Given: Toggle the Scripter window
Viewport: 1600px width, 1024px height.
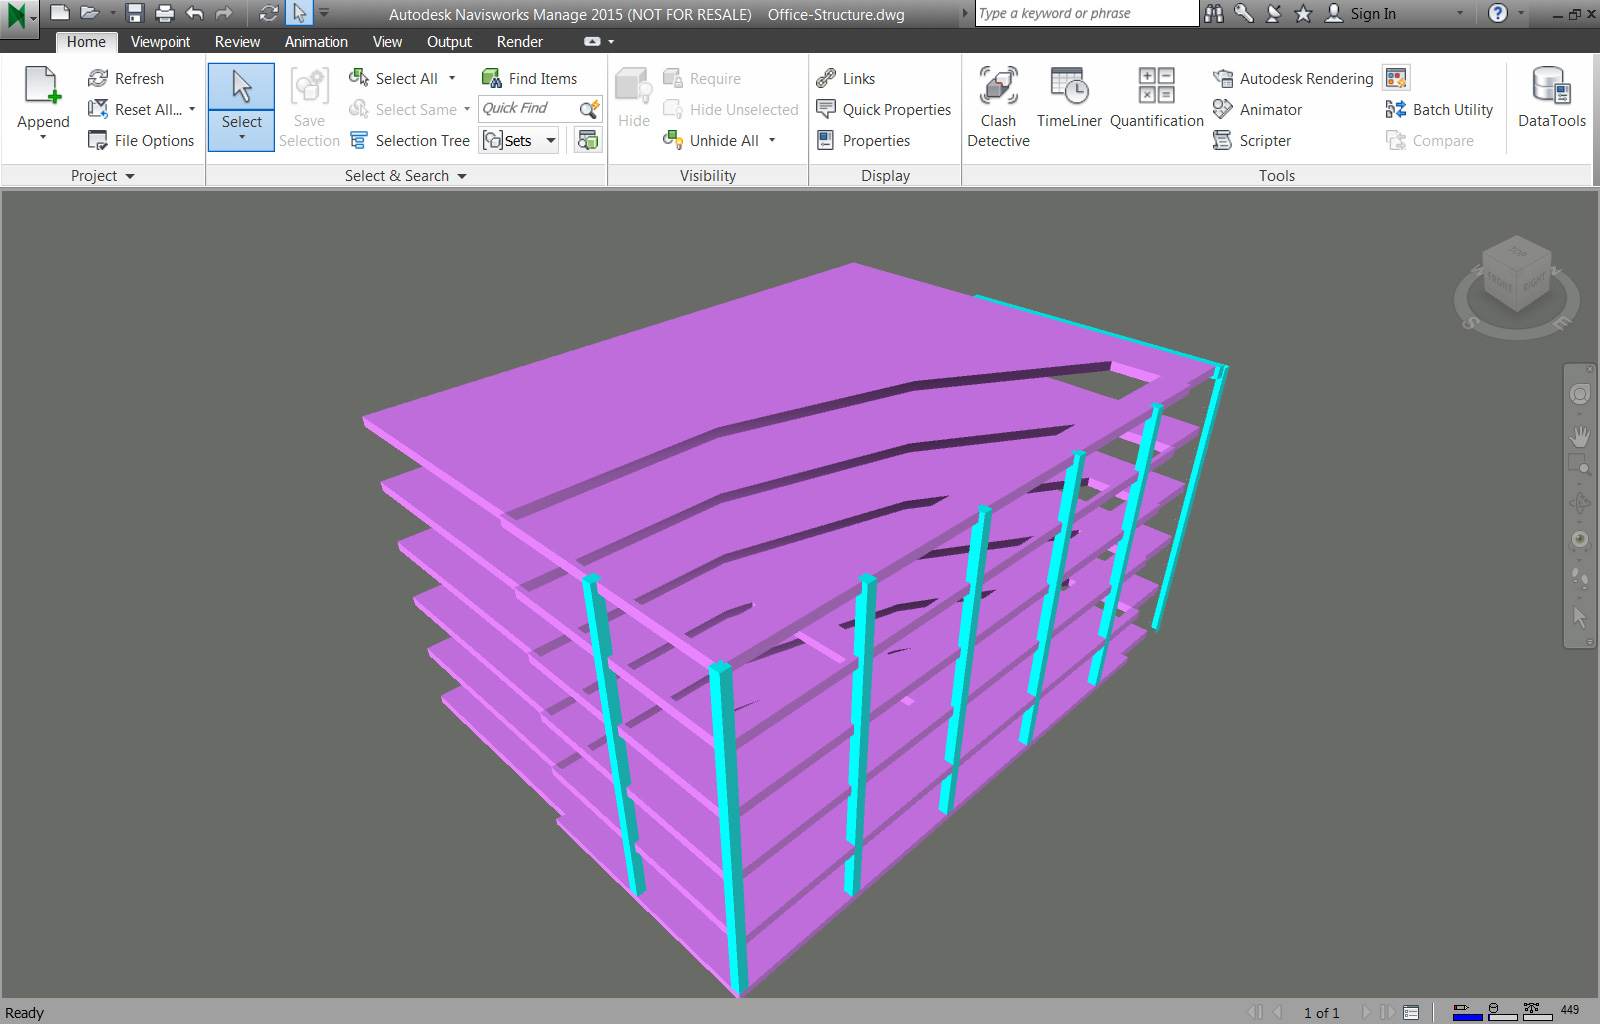Looking at the screenshot, I should coord(1252,140).
